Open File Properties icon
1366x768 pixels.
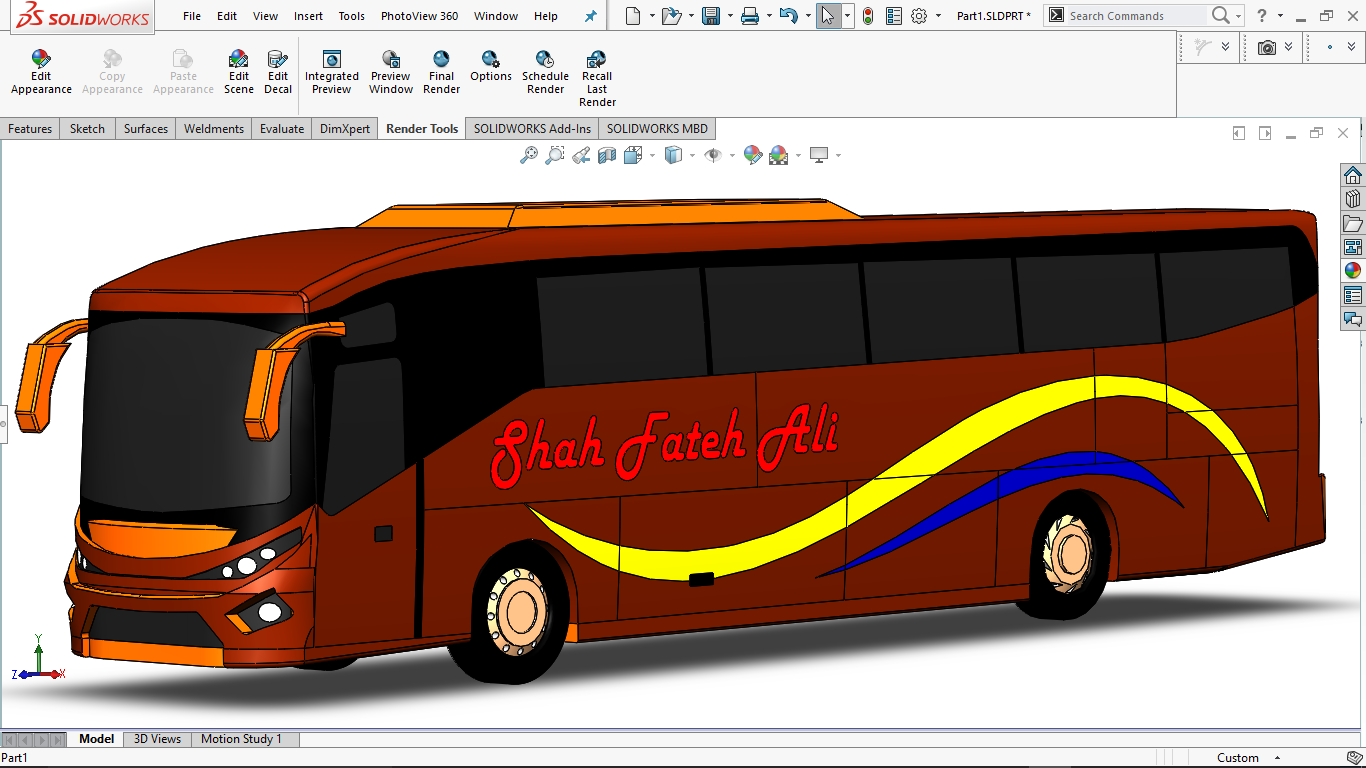pyautogui.click(x=893, y=16)
